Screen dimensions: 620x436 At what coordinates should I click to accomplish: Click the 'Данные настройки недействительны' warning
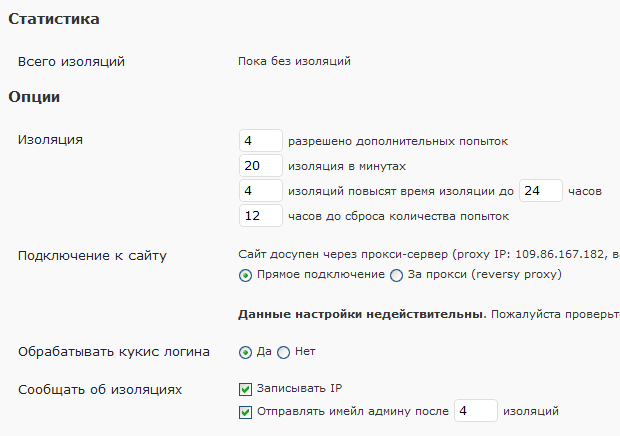361,314
